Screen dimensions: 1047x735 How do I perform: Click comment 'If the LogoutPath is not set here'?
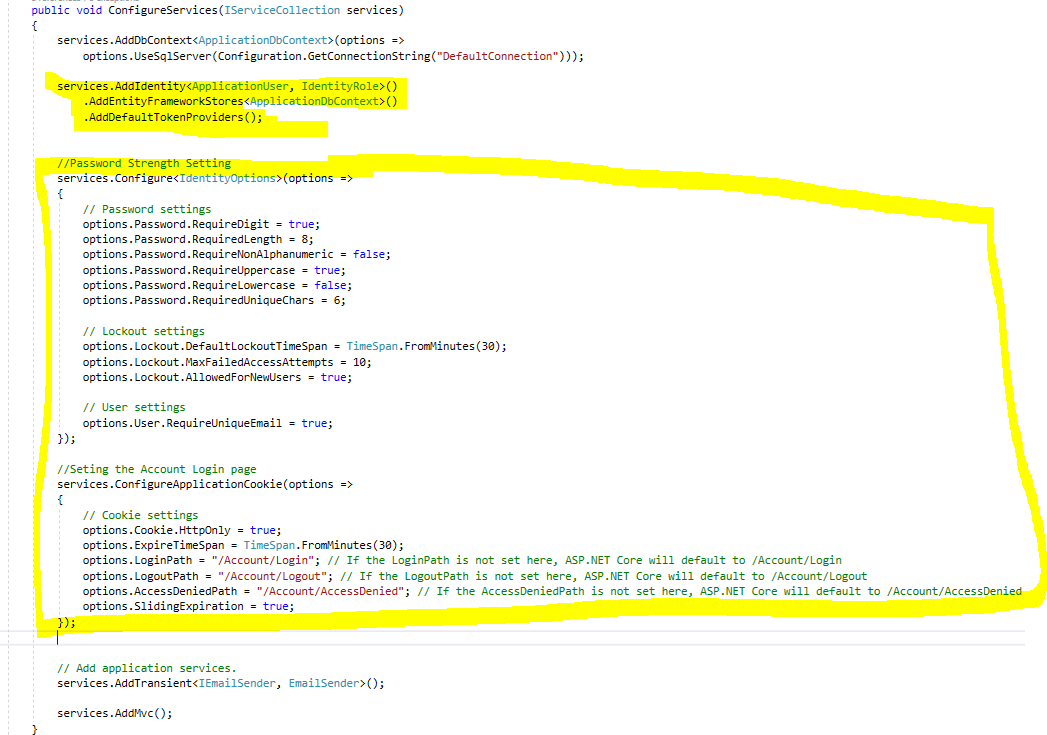466,576
